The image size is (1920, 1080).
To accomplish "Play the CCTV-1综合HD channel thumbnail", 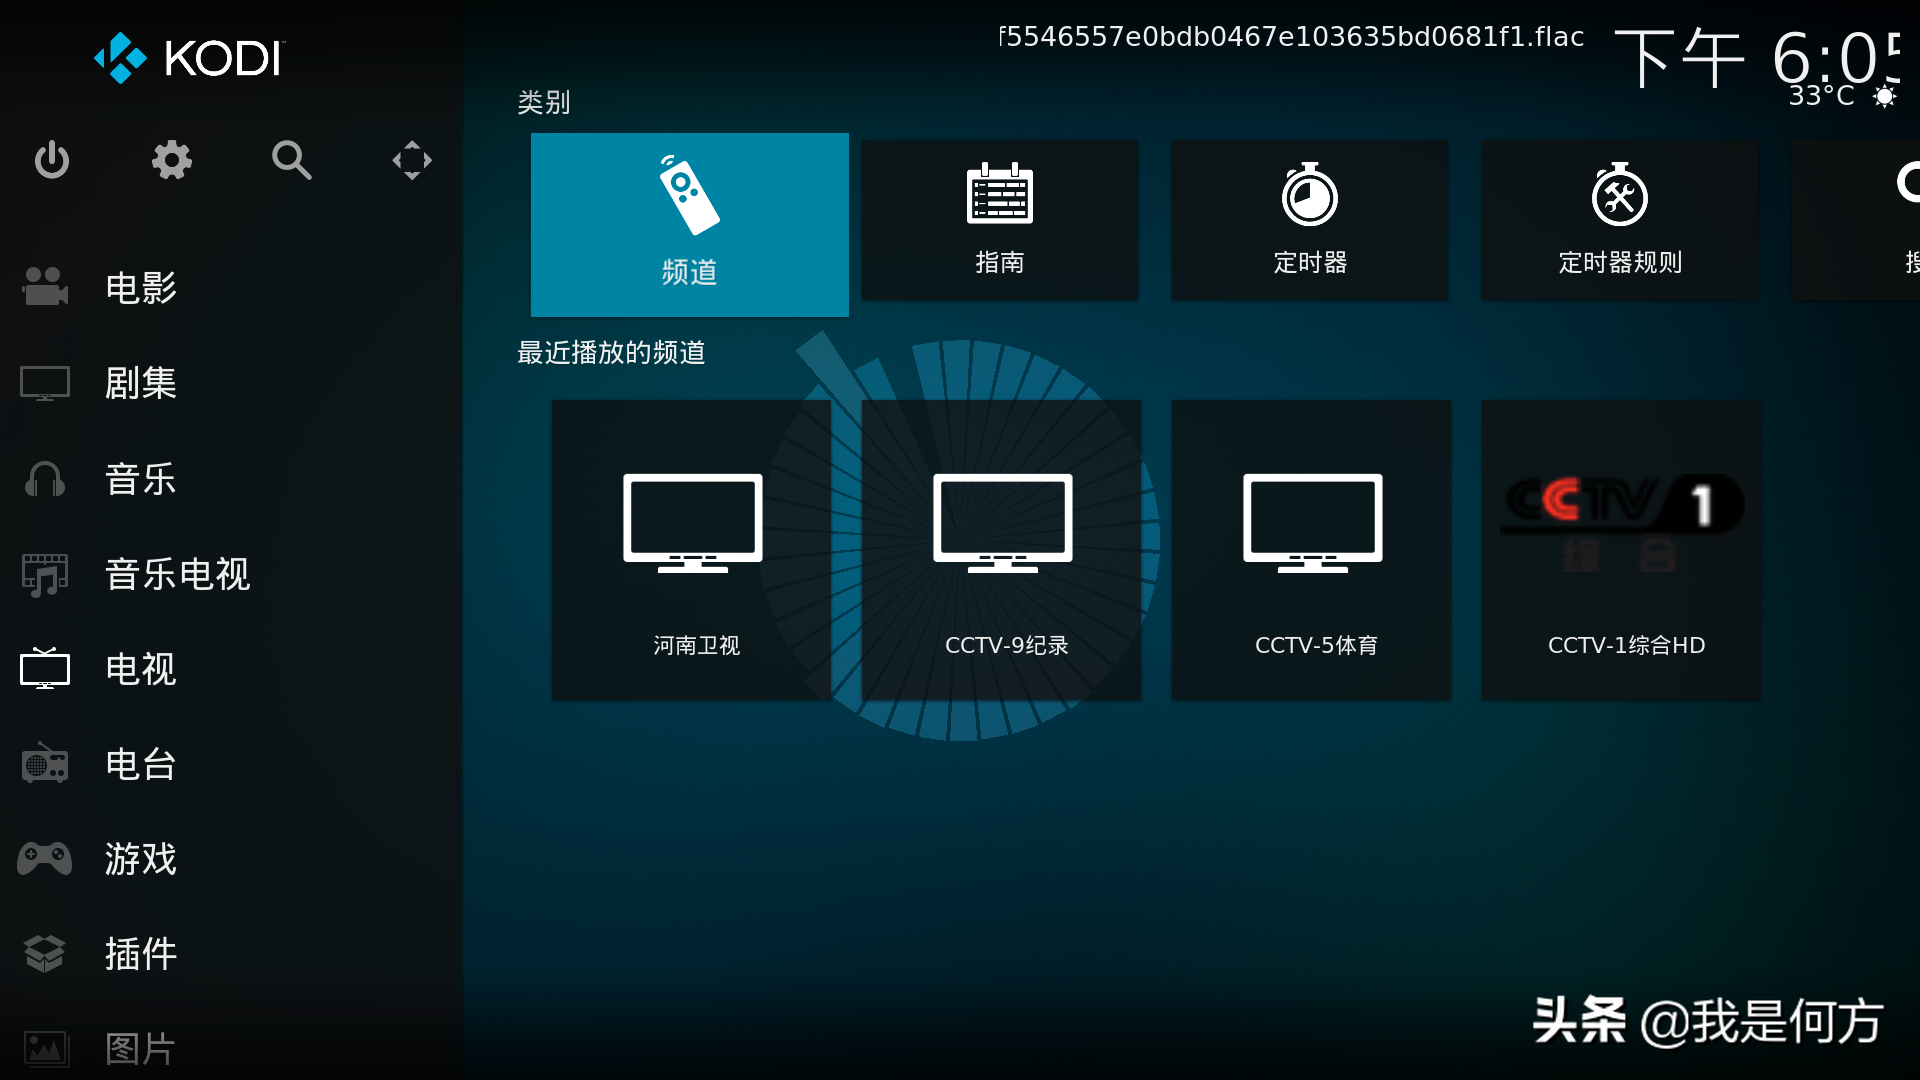I will pos(1622,550).
